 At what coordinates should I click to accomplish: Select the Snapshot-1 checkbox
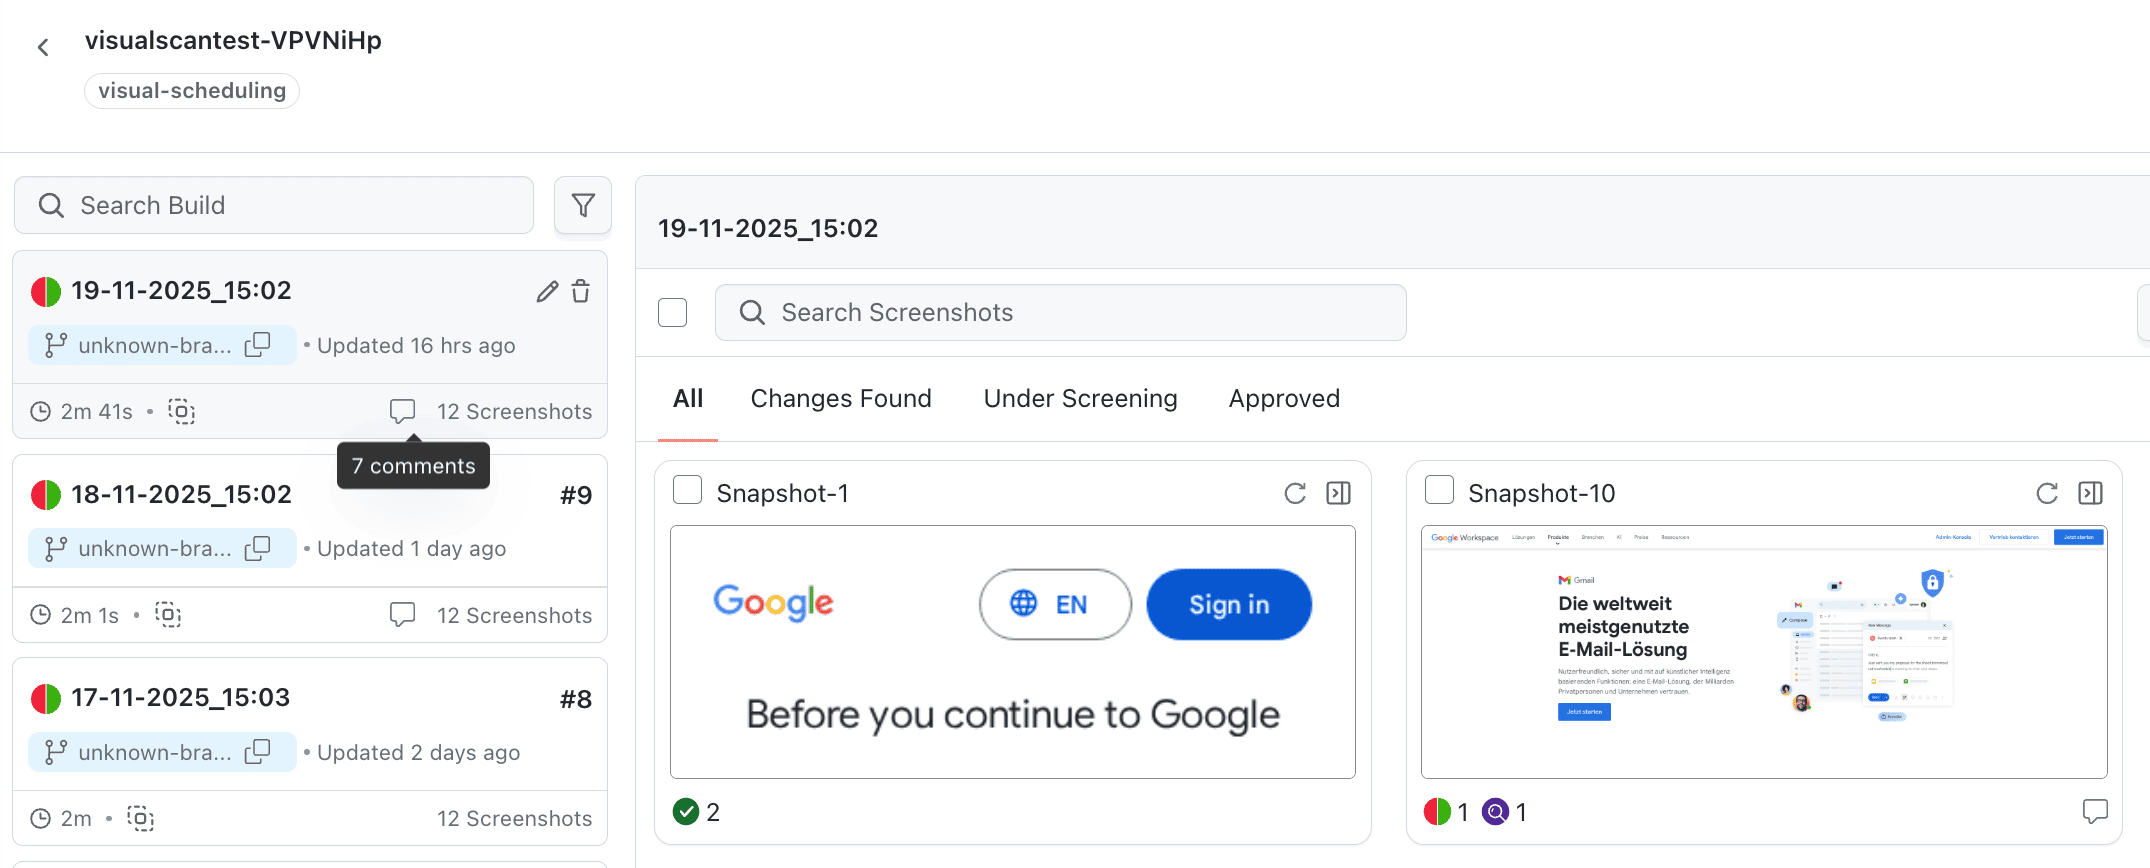pos(688,490)
